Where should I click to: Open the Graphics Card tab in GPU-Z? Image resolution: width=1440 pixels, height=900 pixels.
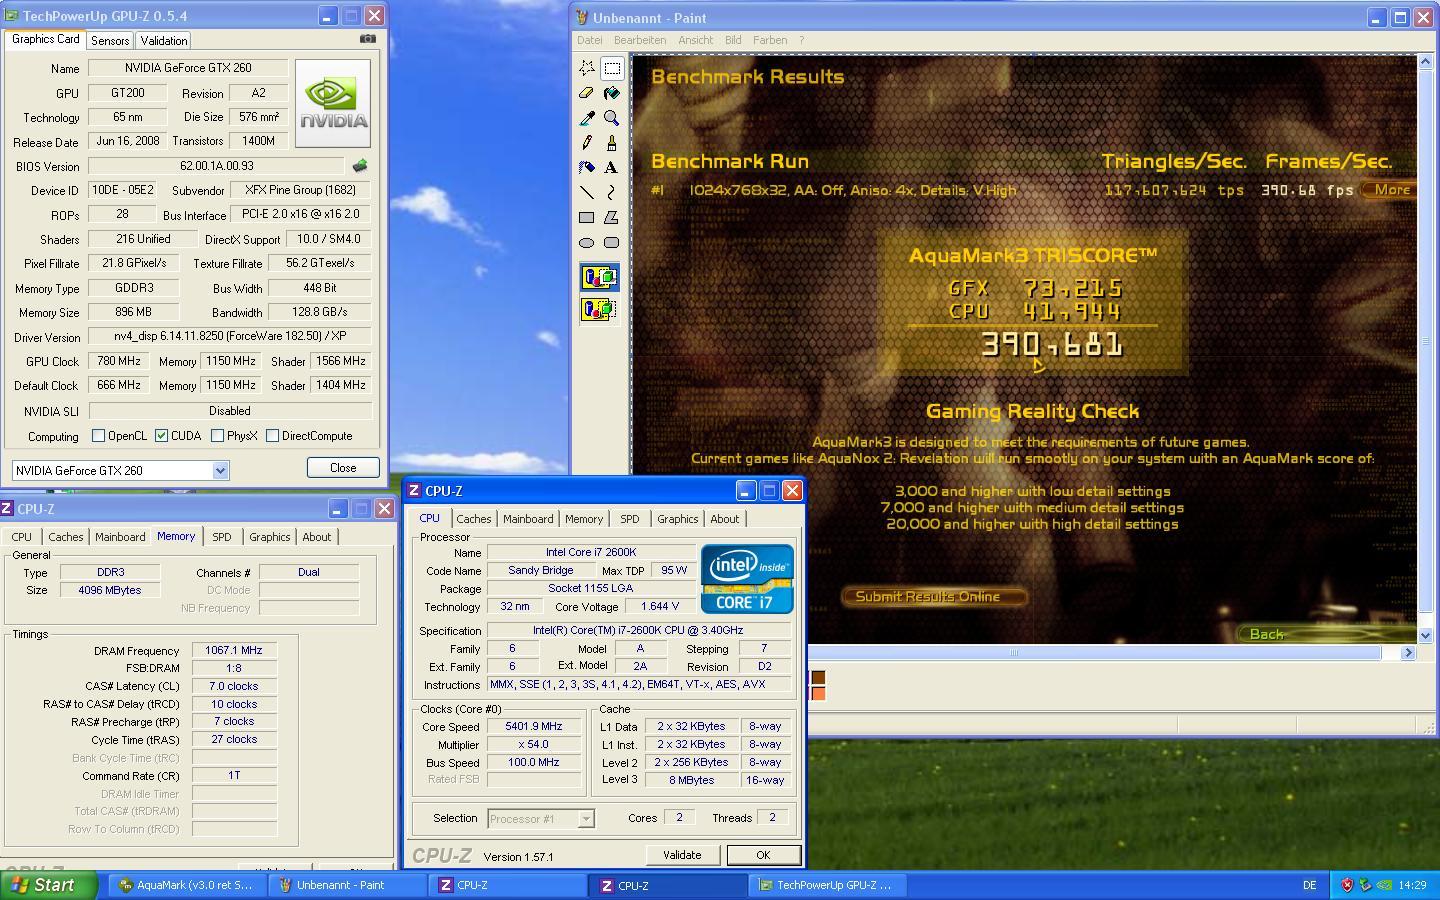[x=46, y=39]
